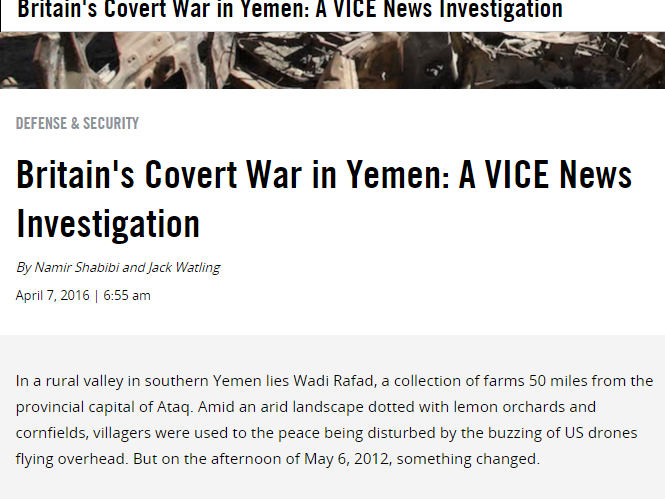Click the word Ataq in the paragraph
The height and width of the screenshot is (499, 665).
[x=173, y=407]
